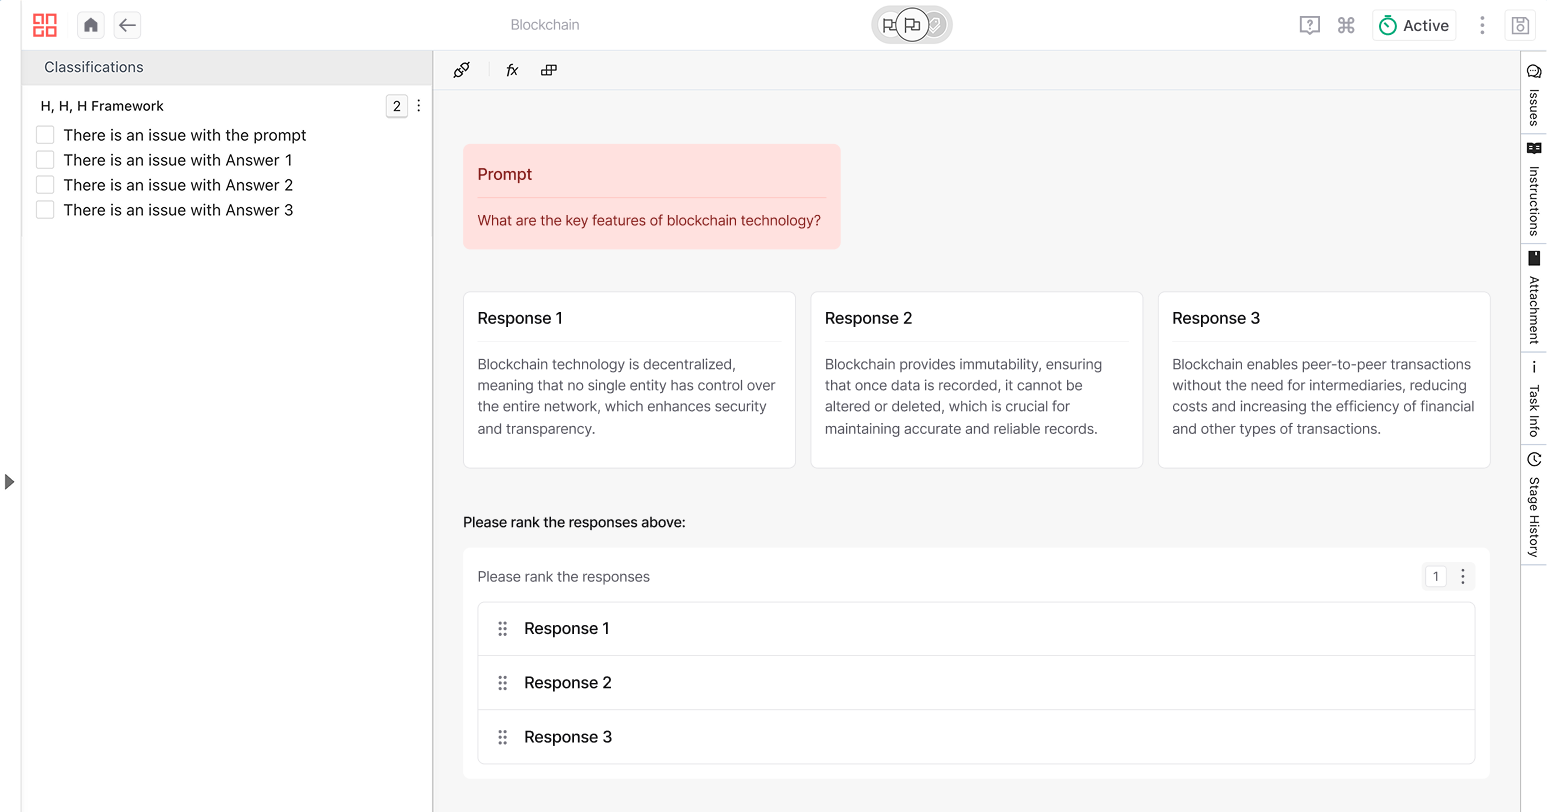The width and height of the screenshot is (1547, 812).
Task: Open the Issues side tab
Action: 1533,94
